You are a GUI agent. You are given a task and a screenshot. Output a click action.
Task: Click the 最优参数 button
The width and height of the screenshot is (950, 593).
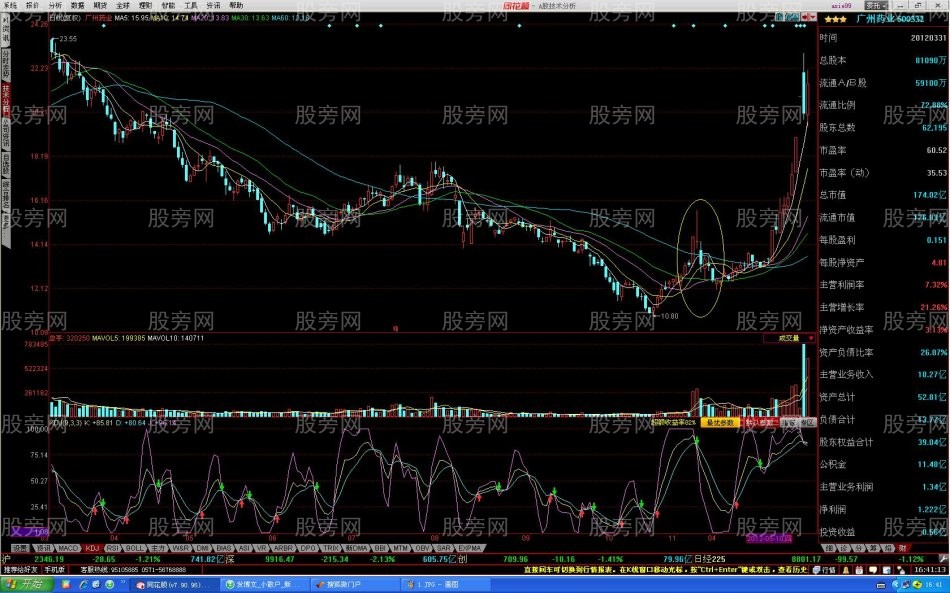point(719,422)
